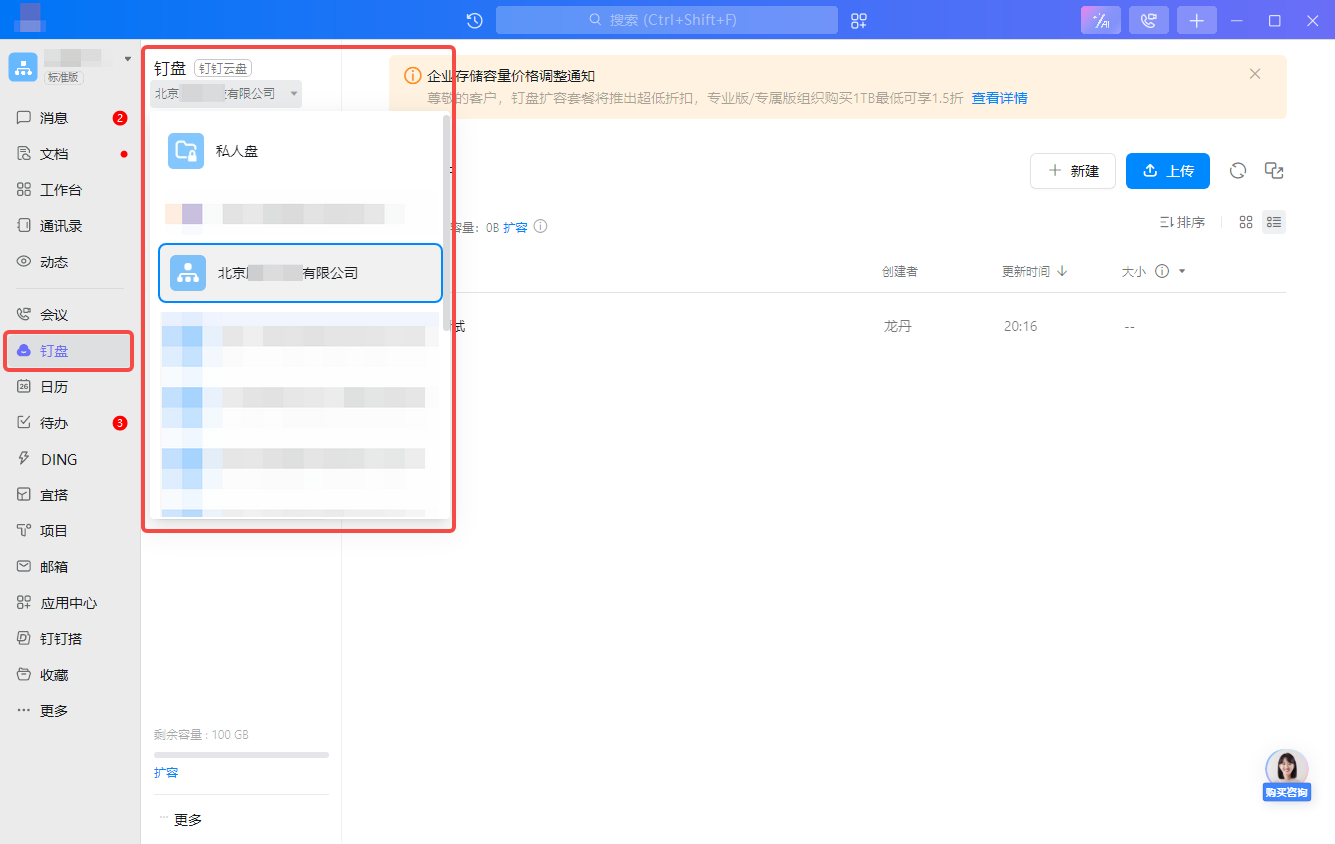Click 扩容 link next to capacity 0B

[515, 227]
